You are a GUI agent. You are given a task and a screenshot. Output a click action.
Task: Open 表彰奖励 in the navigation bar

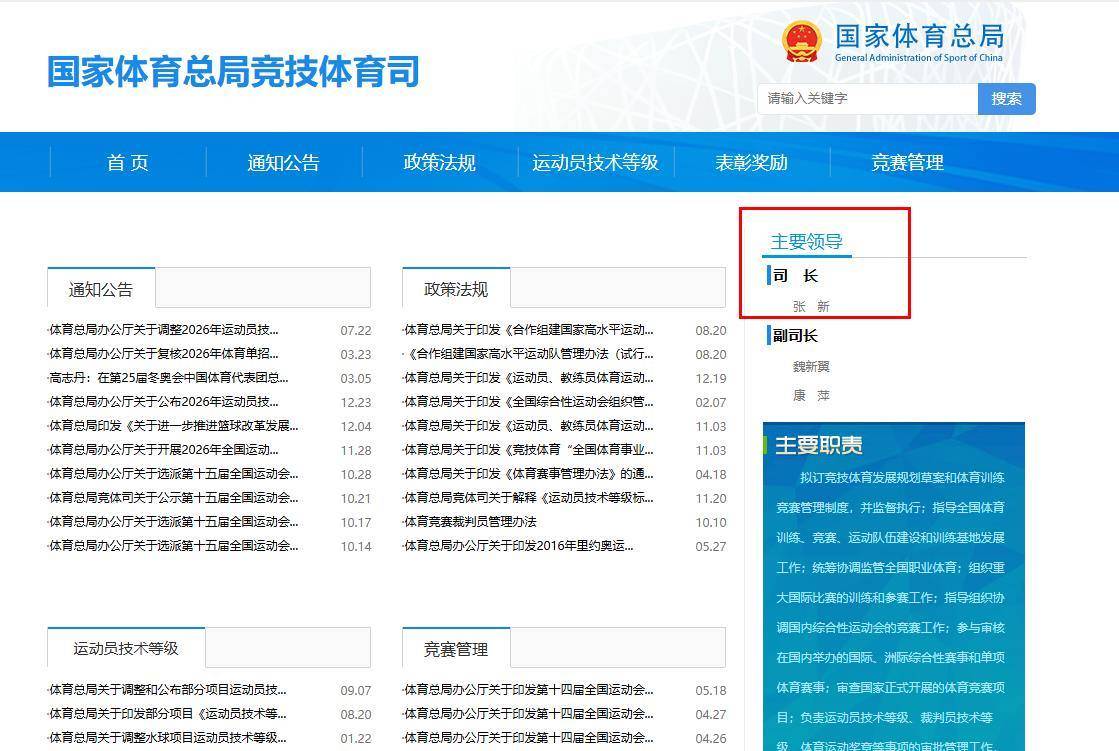click(751, 163)
